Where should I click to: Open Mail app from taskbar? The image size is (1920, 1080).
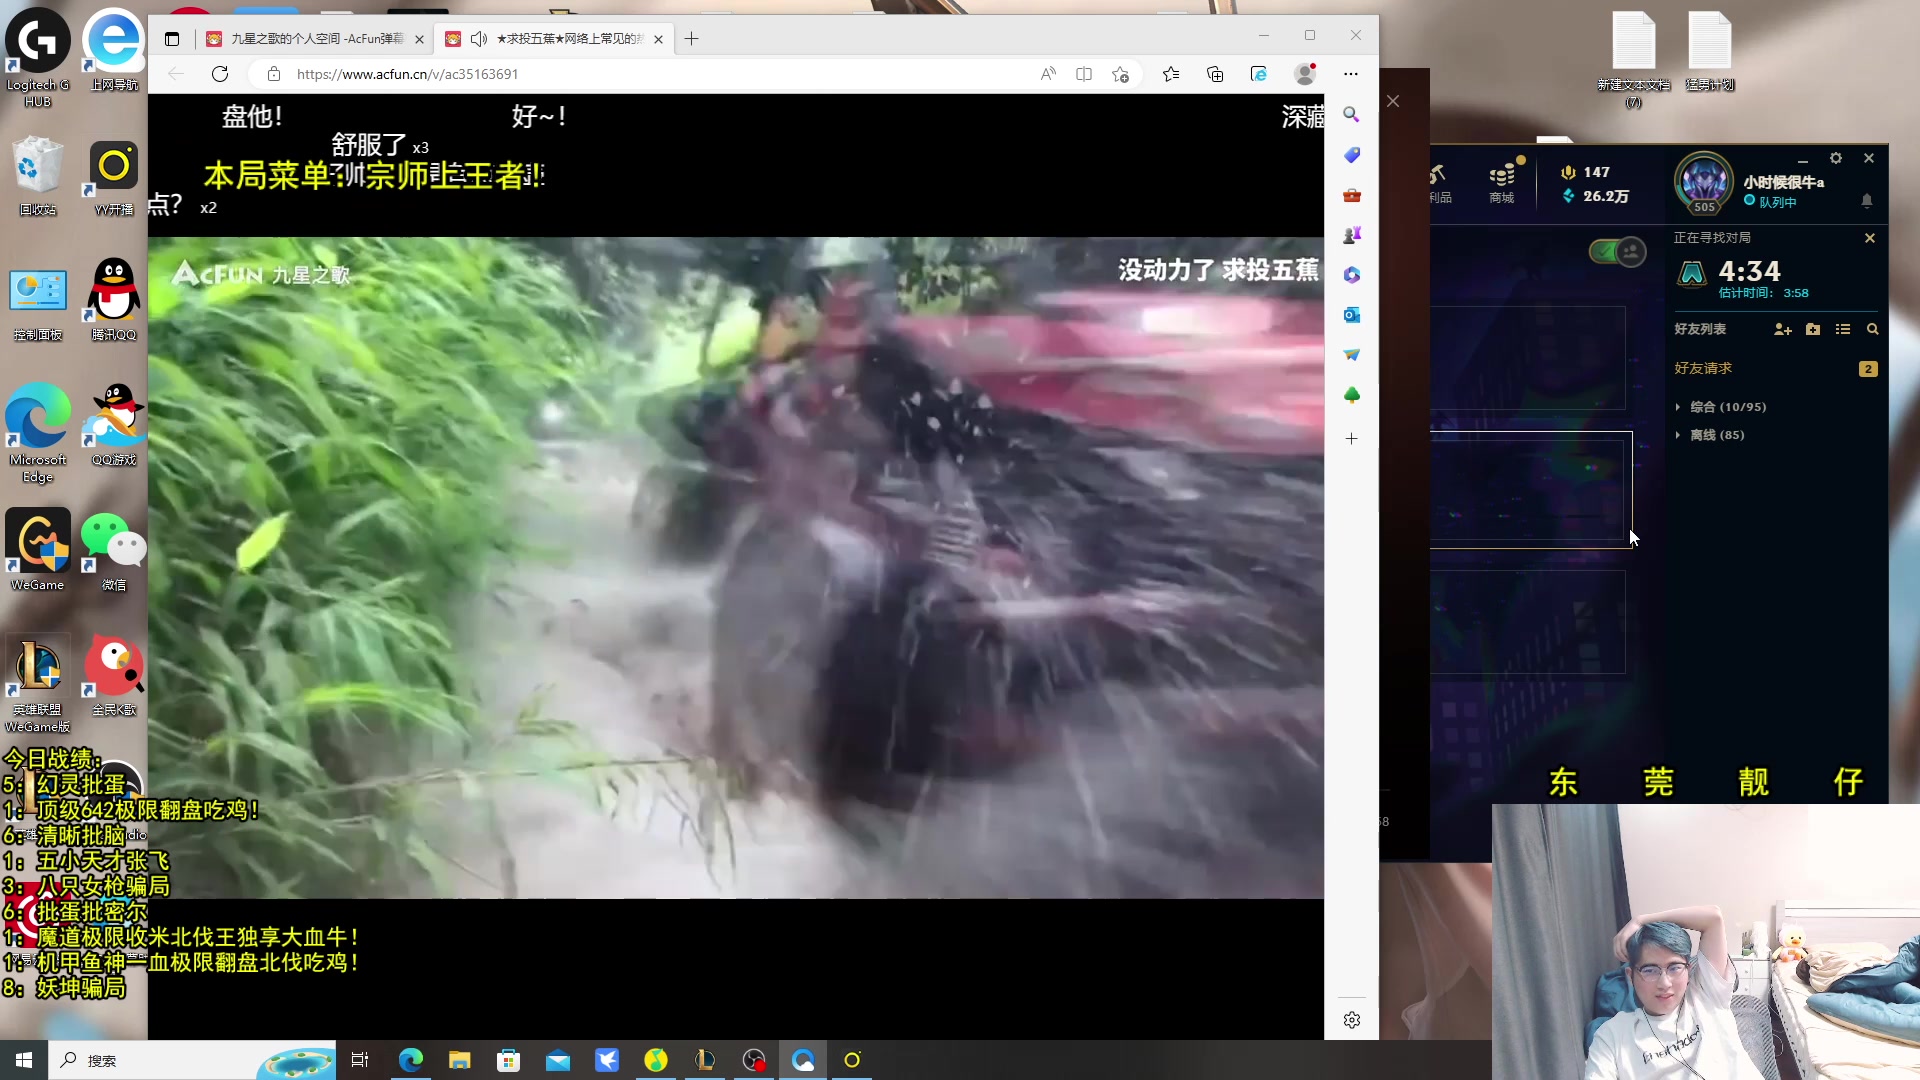(557, 1060)
